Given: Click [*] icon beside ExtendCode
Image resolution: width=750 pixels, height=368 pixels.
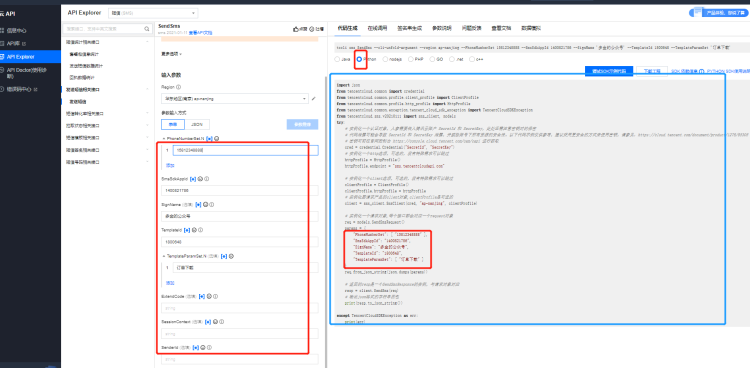Looking at the screenshot, I should 202,296.
